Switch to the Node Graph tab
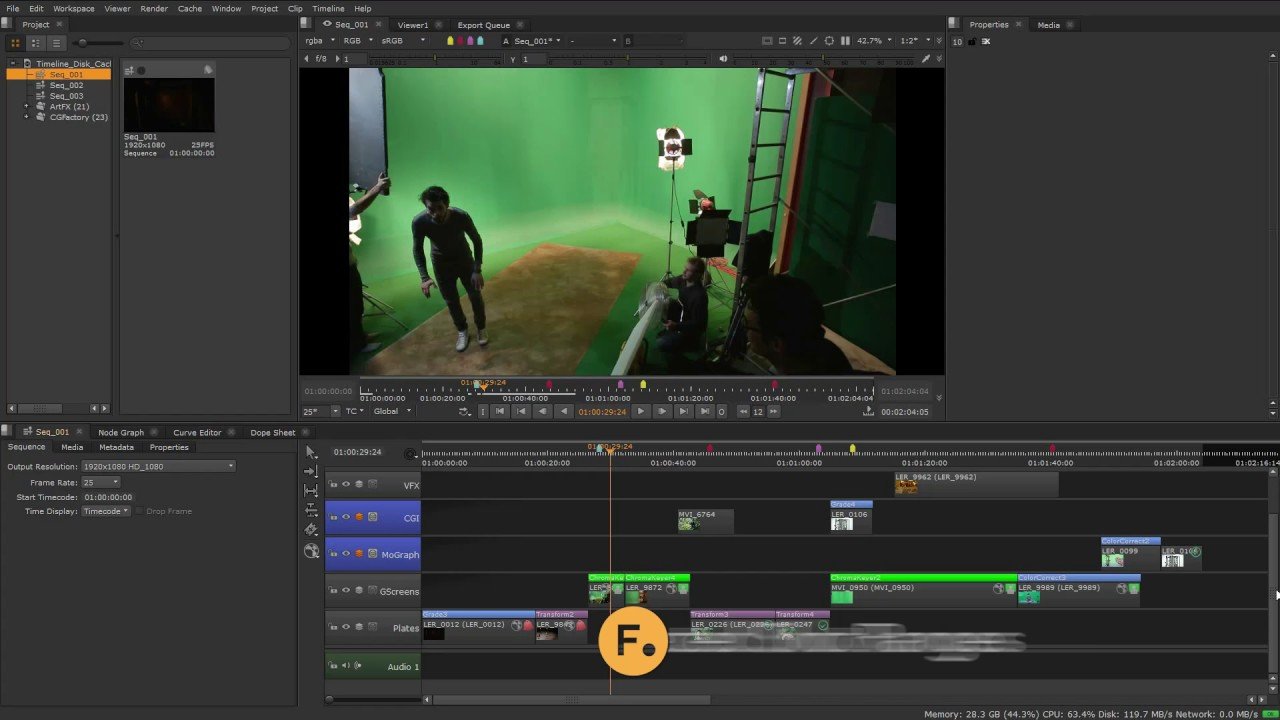Viewport: 1280px width, 720px height. click(120, 432)
